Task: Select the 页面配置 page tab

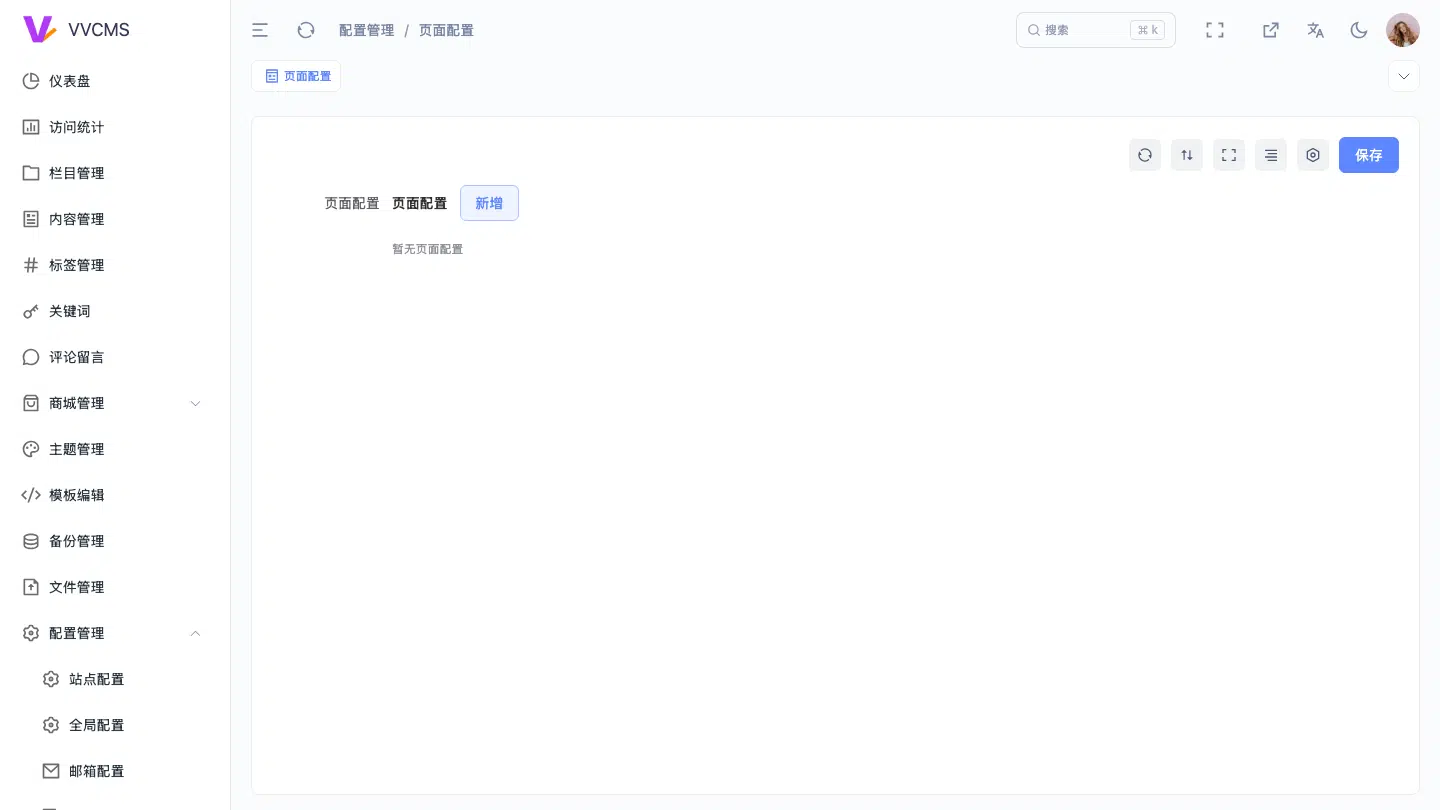Action: pos(296,76)
